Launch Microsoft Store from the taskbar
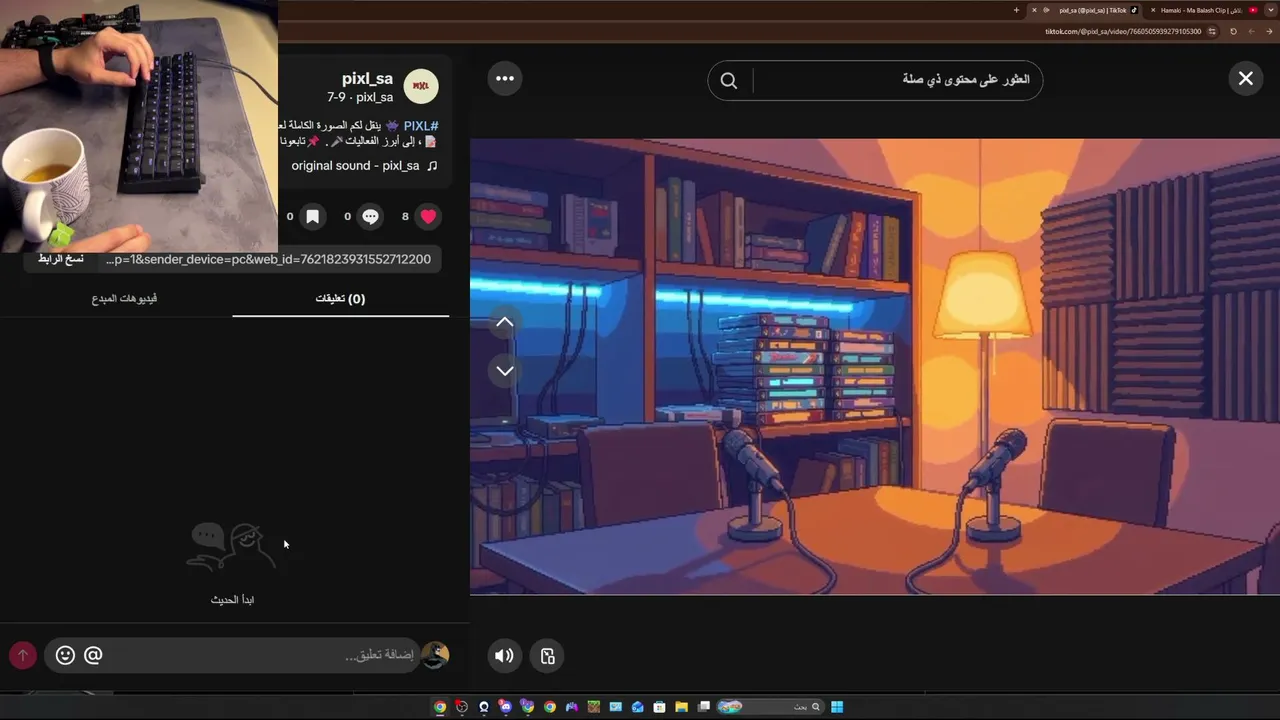 tap(659, 707)
